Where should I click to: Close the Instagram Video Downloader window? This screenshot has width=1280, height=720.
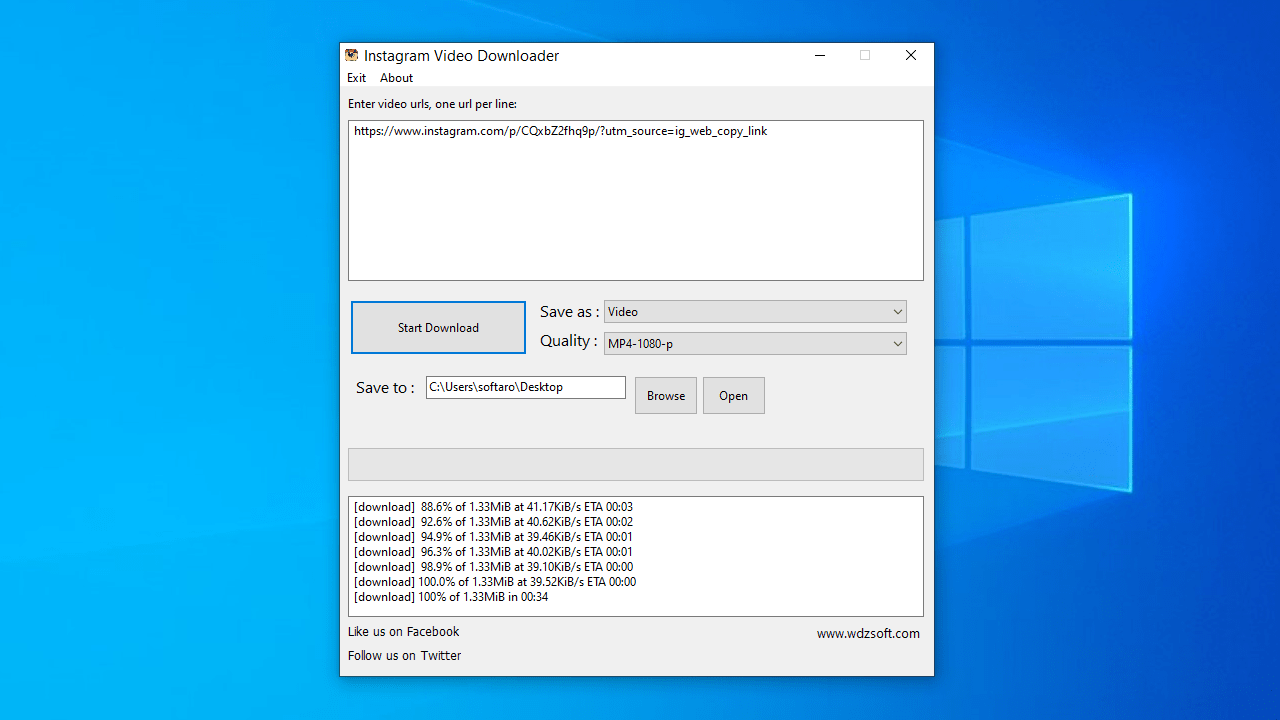tap(911, 56)
